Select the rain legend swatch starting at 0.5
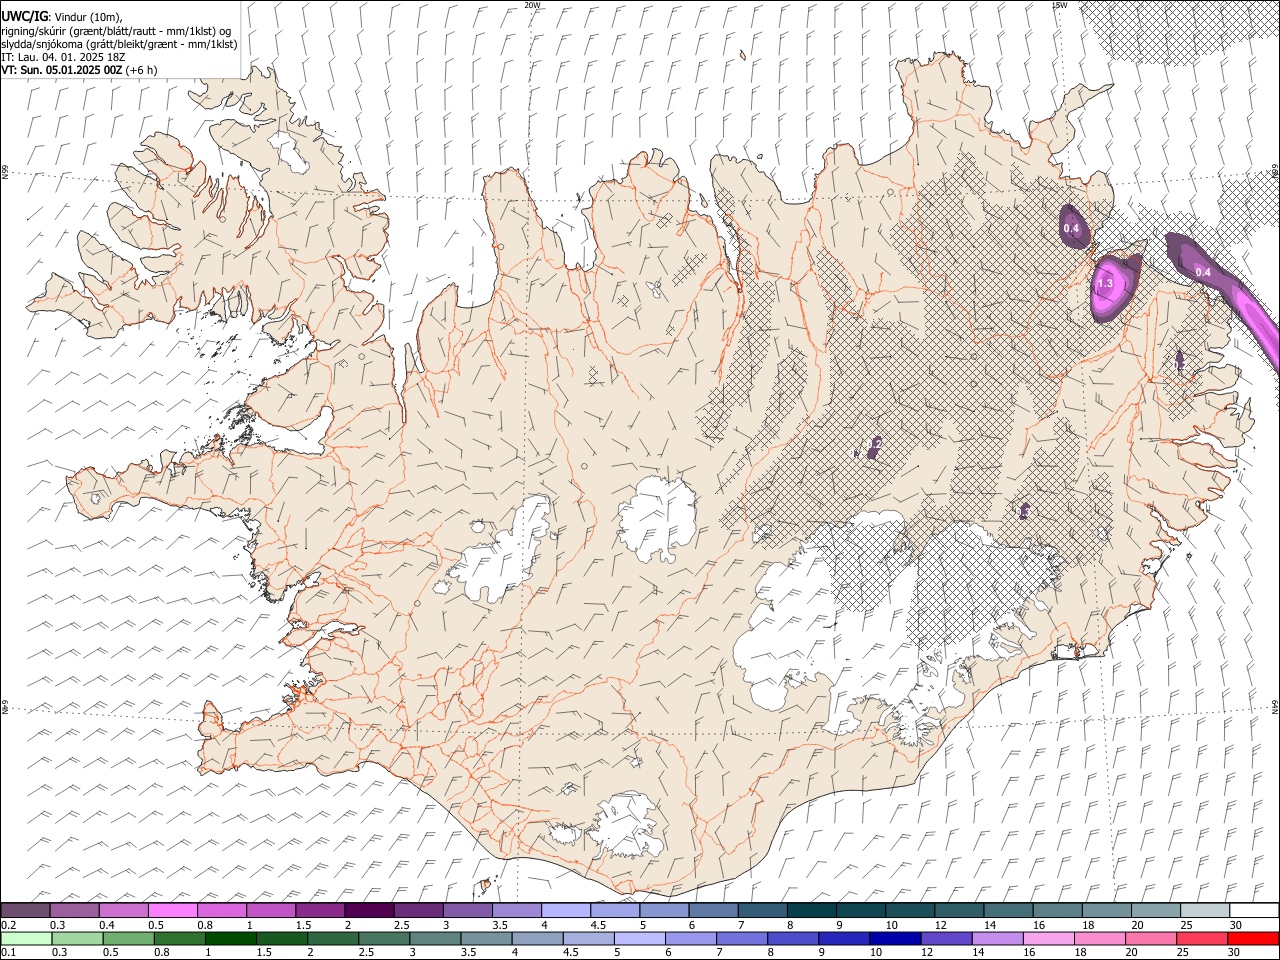Screen dimensions: 1280x960 pos(128,939)
